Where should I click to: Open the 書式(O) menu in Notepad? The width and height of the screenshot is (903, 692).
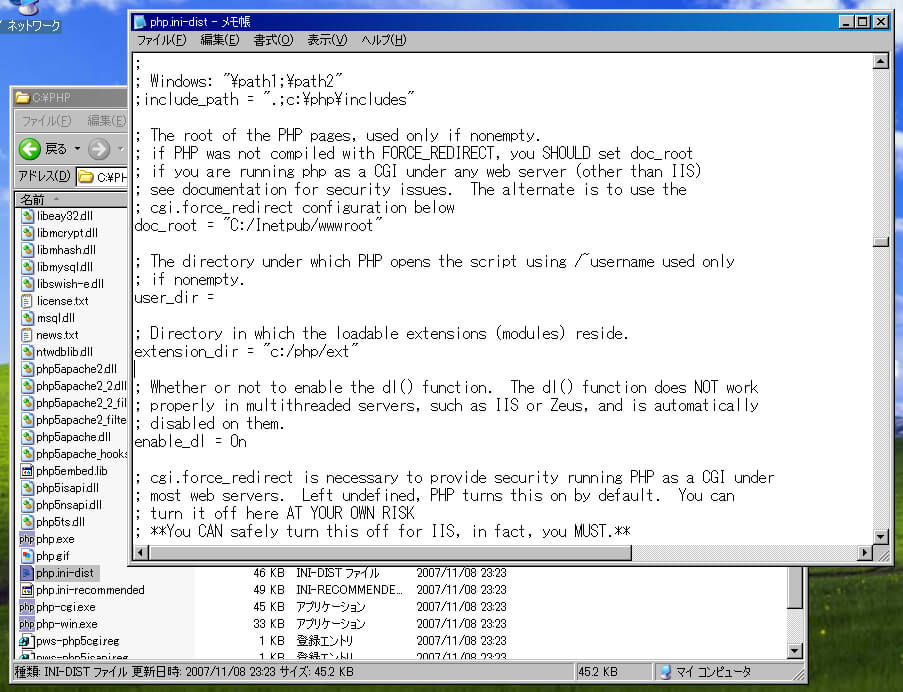click(273, 40)
